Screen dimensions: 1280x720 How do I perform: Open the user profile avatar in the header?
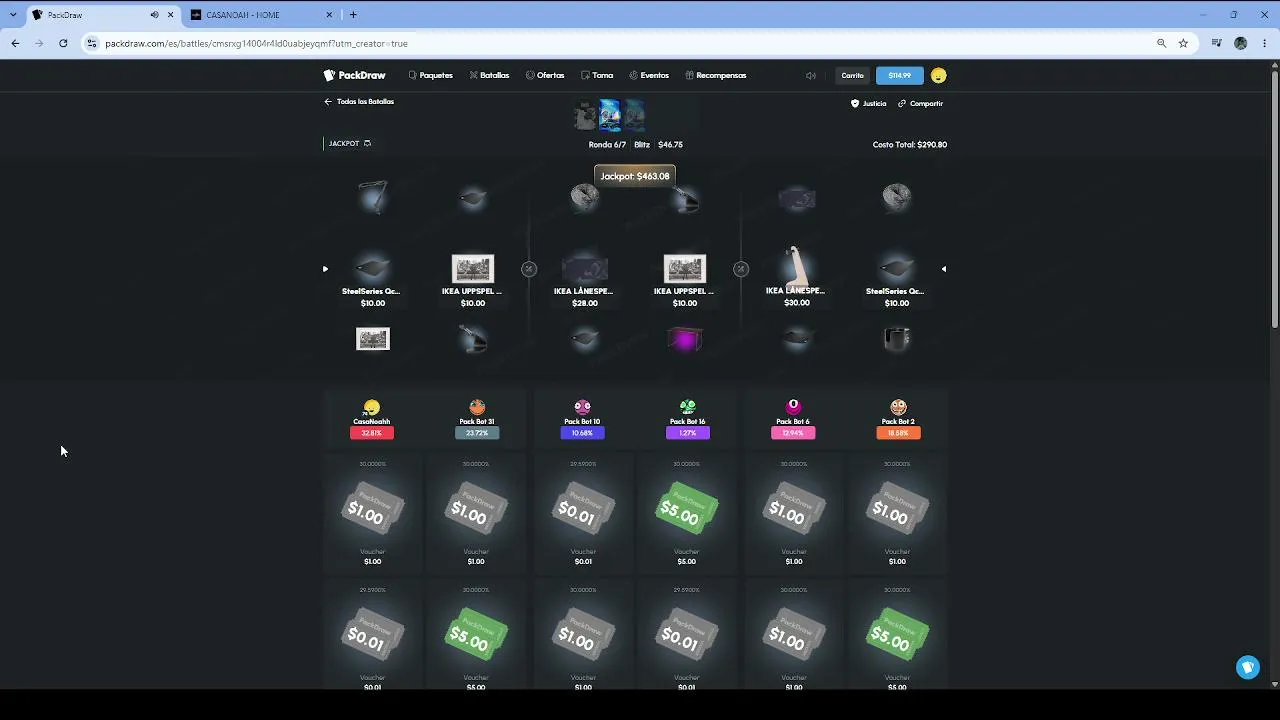click(938, 75)
